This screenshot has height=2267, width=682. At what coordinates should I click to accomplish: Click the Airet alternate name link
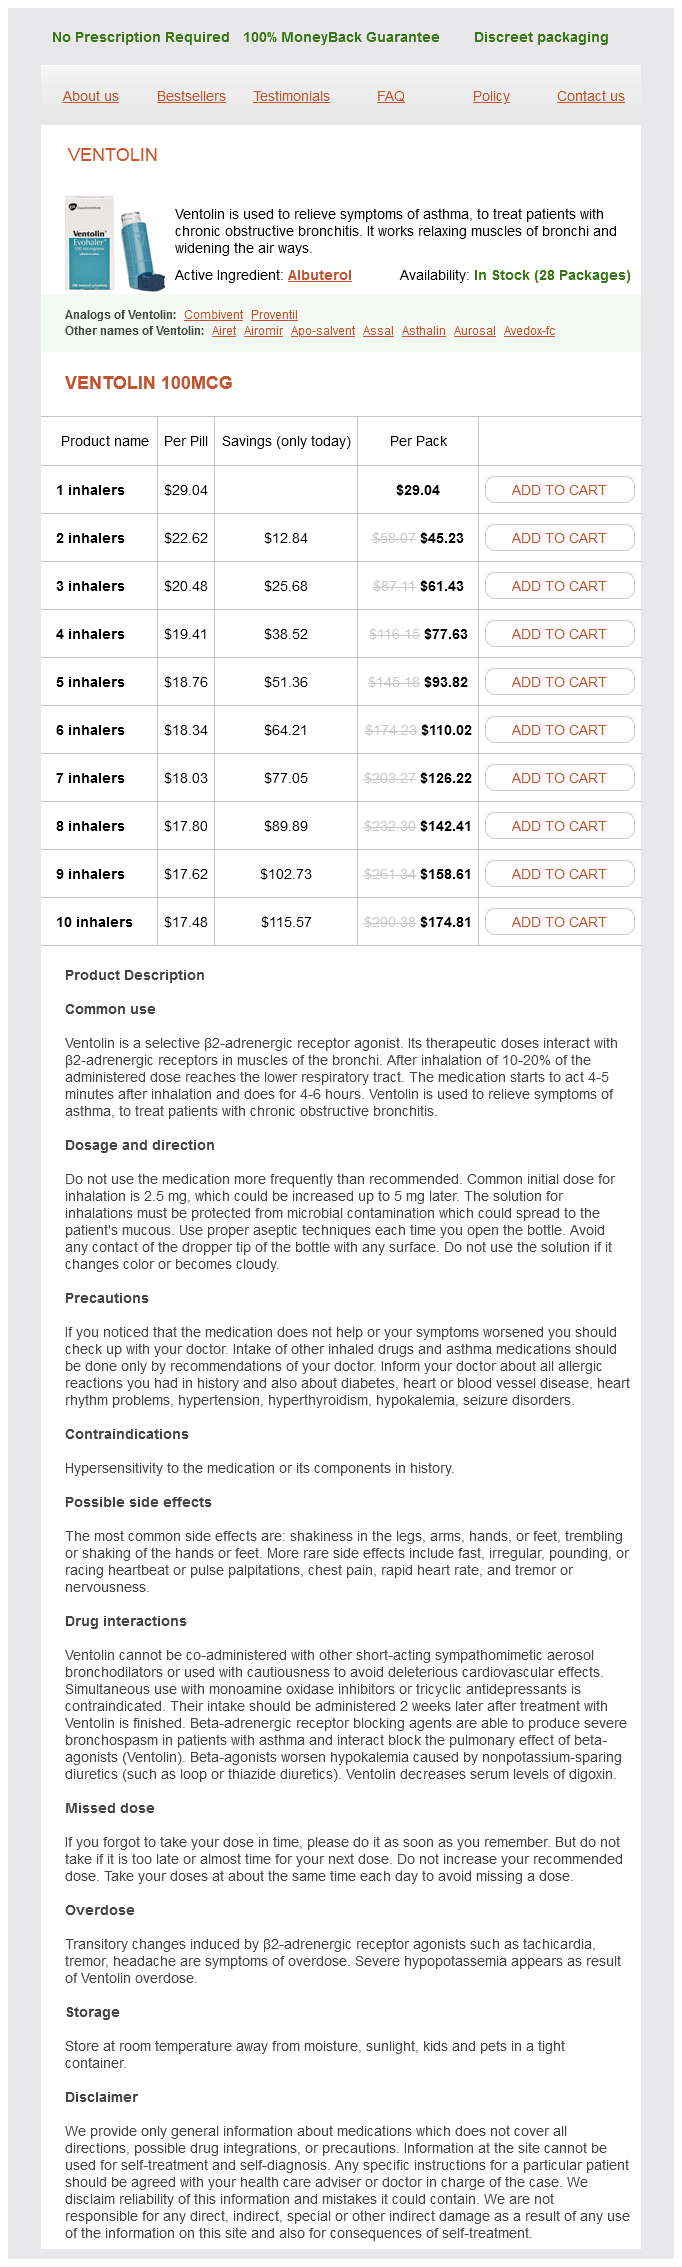coord(224,331)
